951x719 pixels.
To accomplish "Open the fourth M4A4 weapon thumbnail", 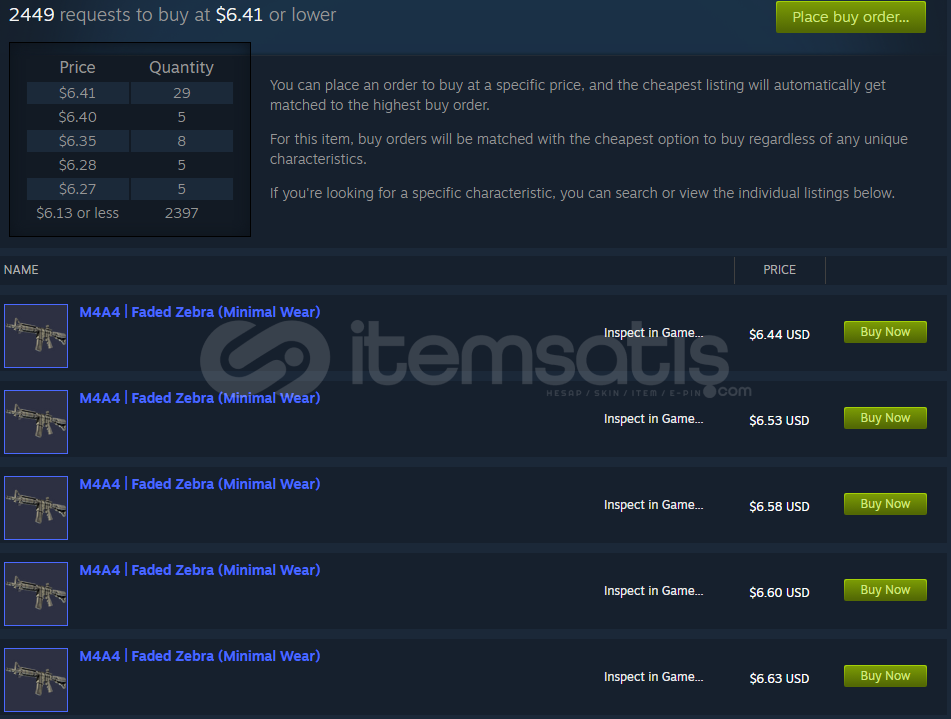I will pyautogui.click(x=36, y=594).
